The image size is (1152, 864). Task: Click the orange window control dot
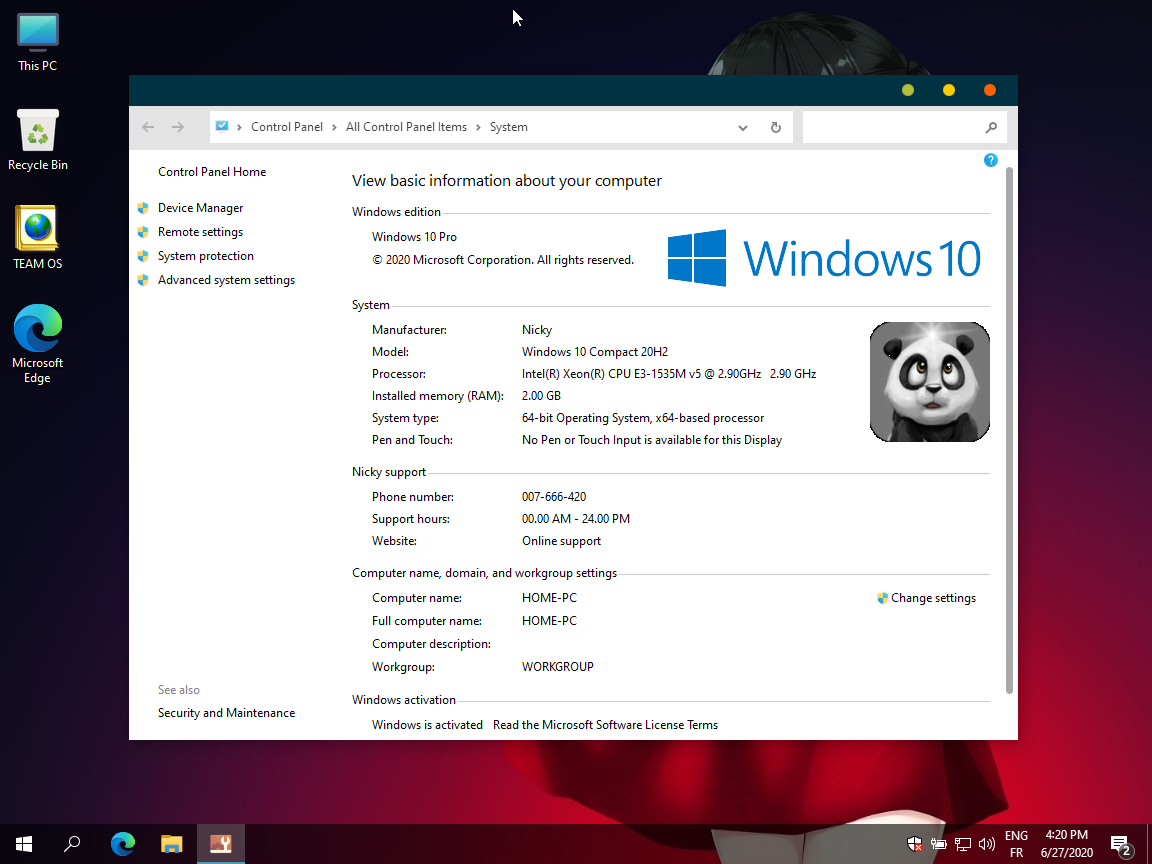point(990,90)
